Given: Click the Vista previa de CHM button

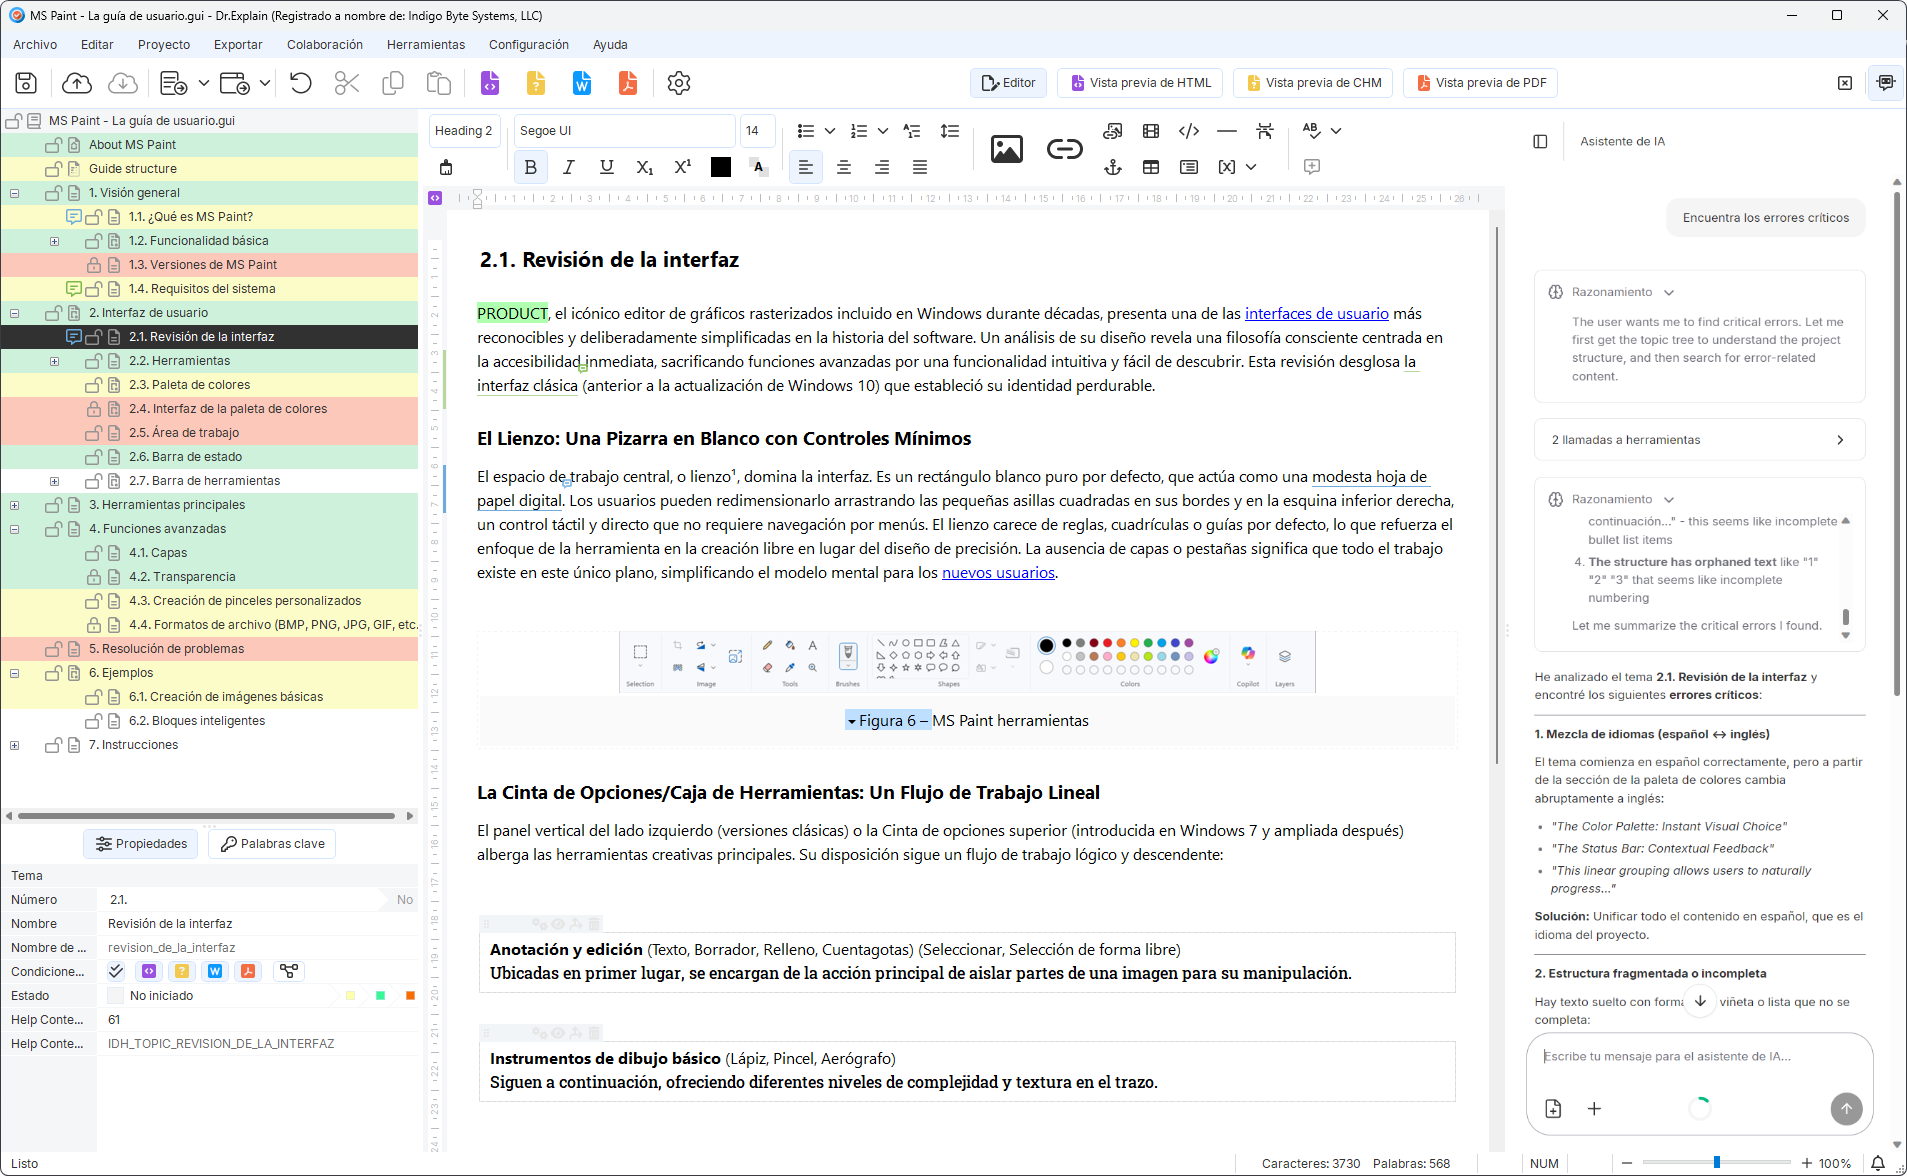Looking at the screenshot, I should pyautogui.click(x=1314, y=83).
